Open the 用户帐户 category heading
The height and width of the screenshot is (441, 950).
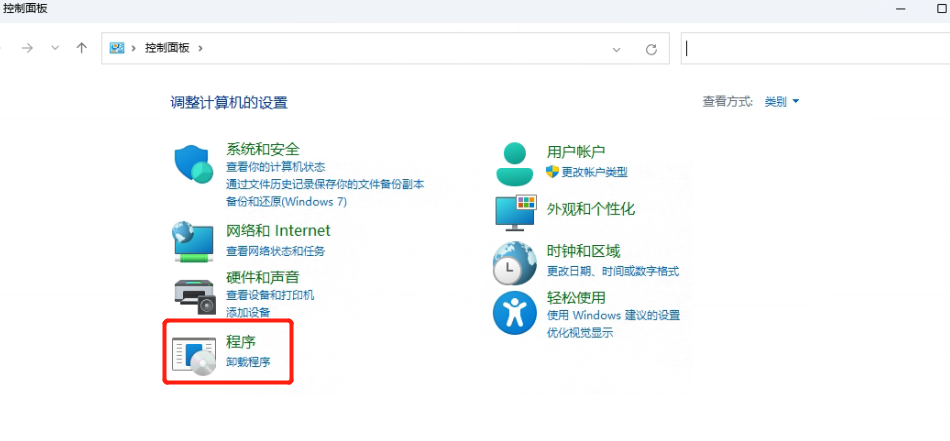pos(576,151)
